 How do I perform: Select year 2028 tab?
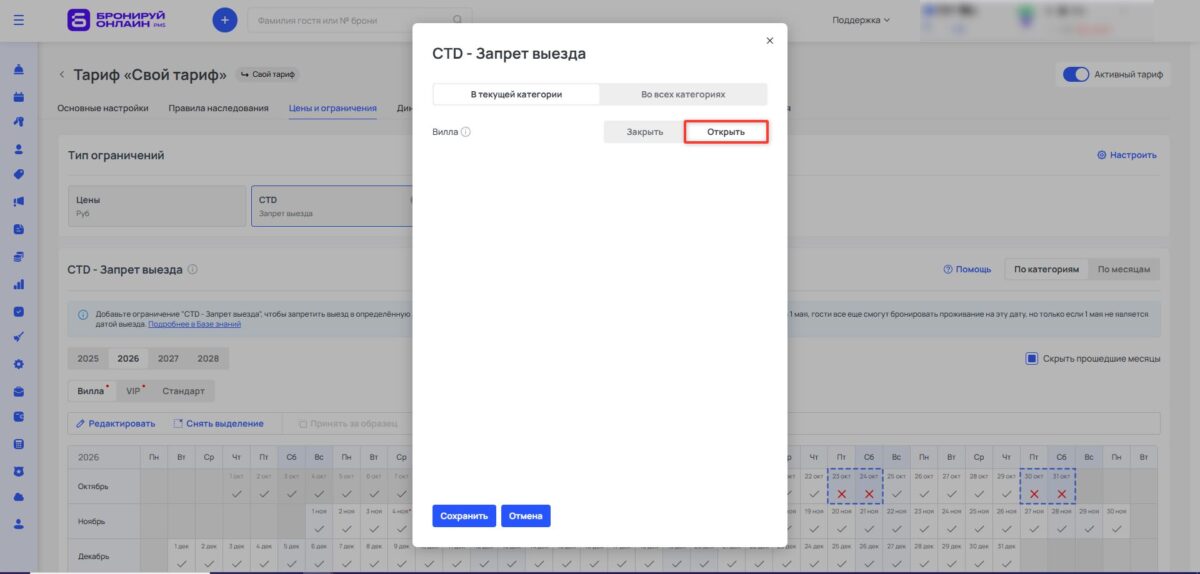[208, 358]
